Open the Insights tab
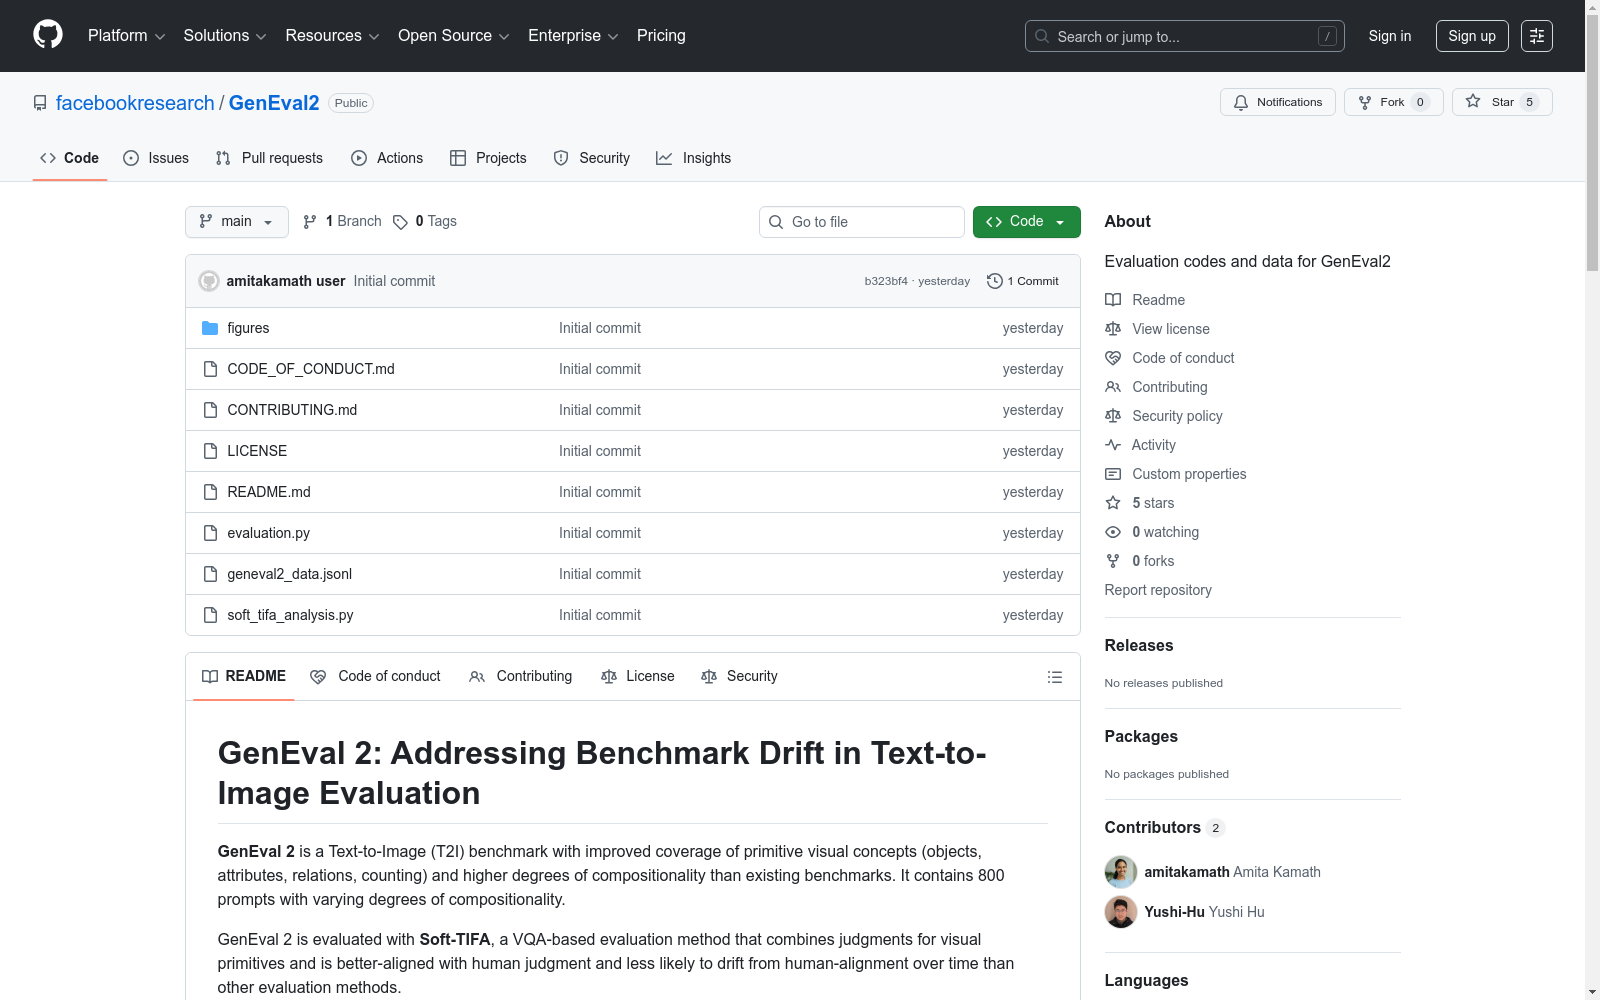 pyautogui.click(x=693, y=158)
